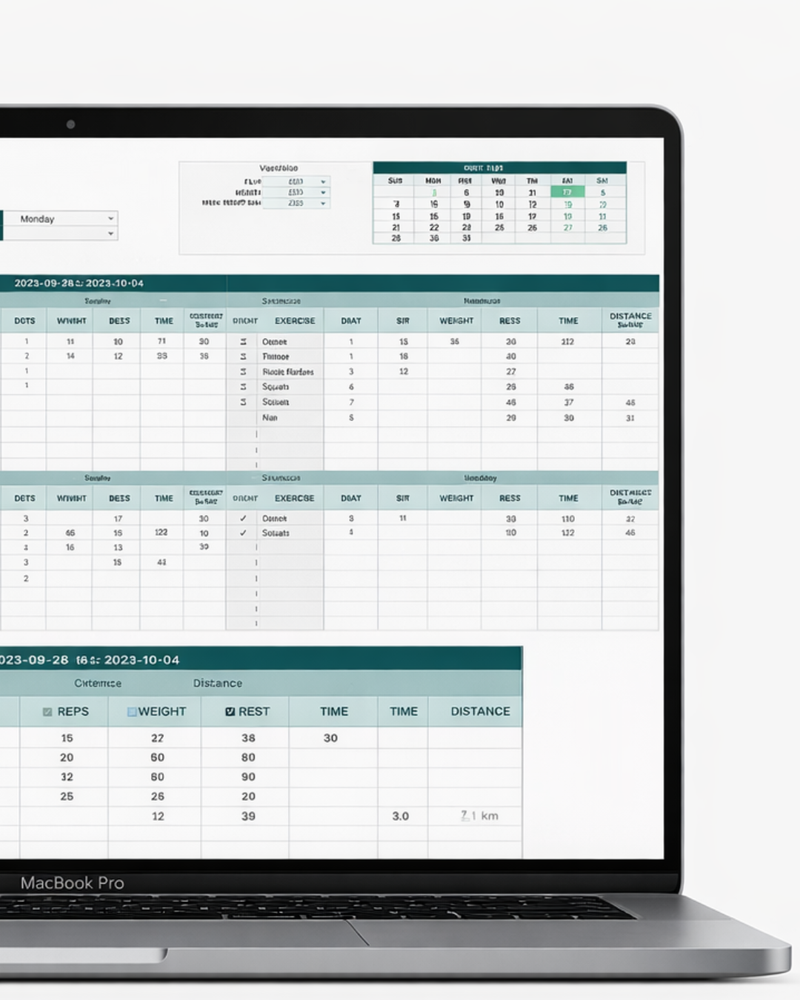The width and height of the screenshot is (800, 1000).
Task: Expand the empty dropdown below Monday
Action: (x=110, y=234)
